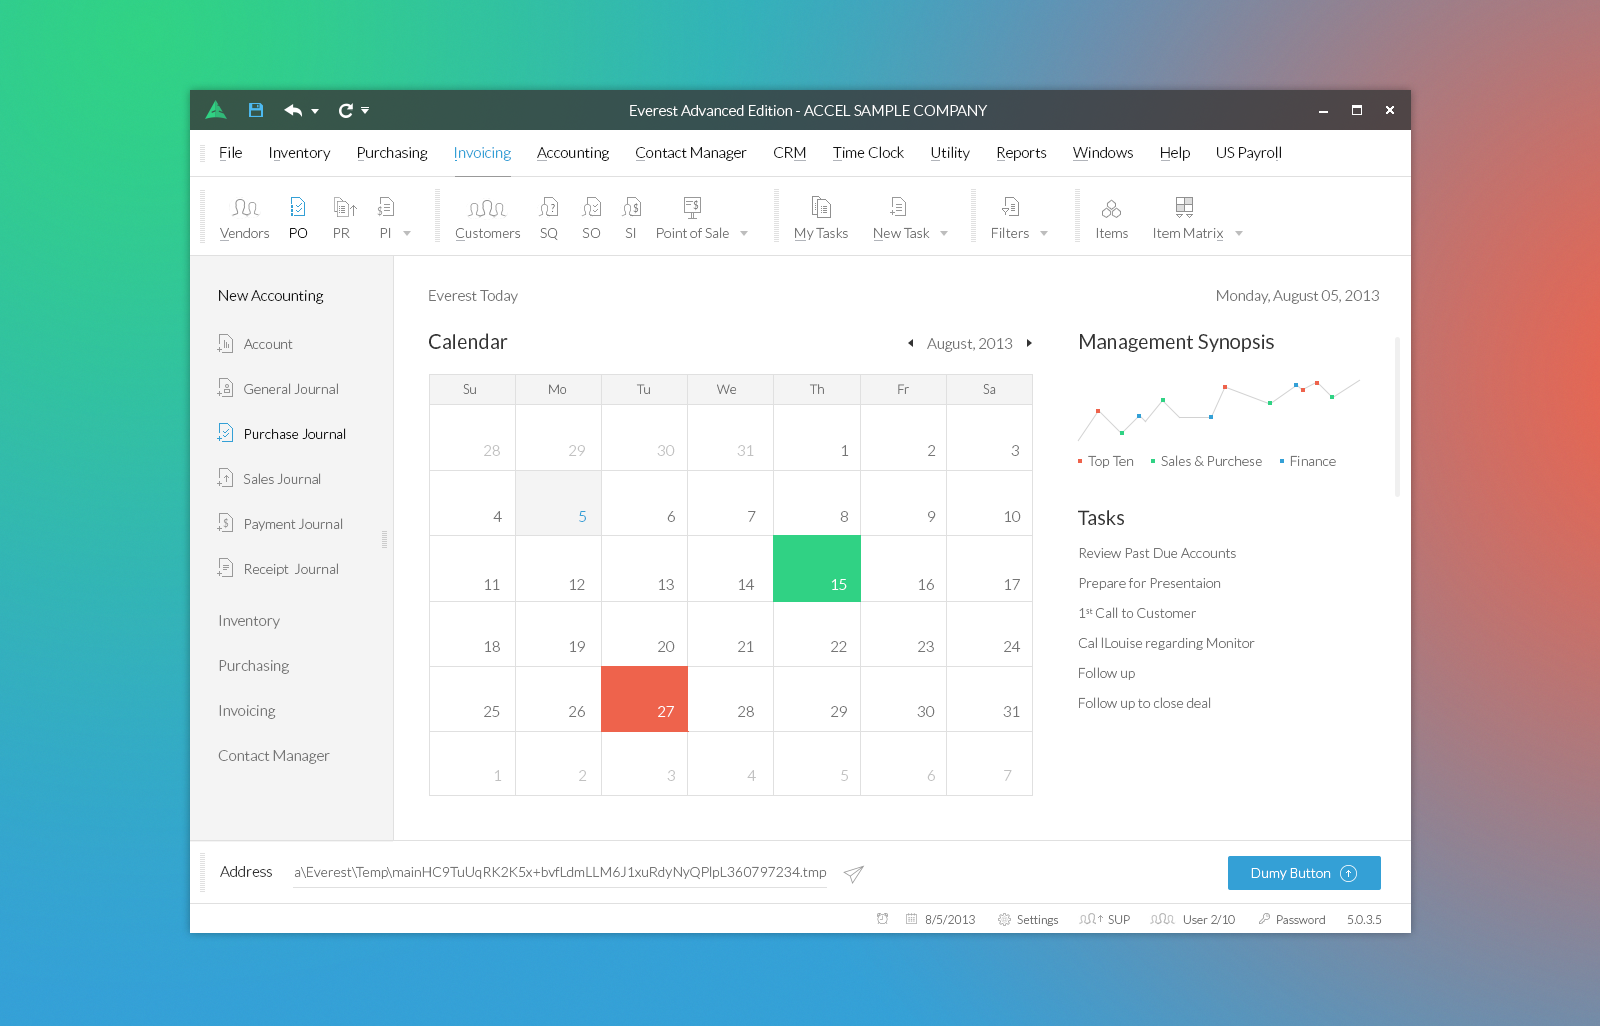Open the File menu

231,153
